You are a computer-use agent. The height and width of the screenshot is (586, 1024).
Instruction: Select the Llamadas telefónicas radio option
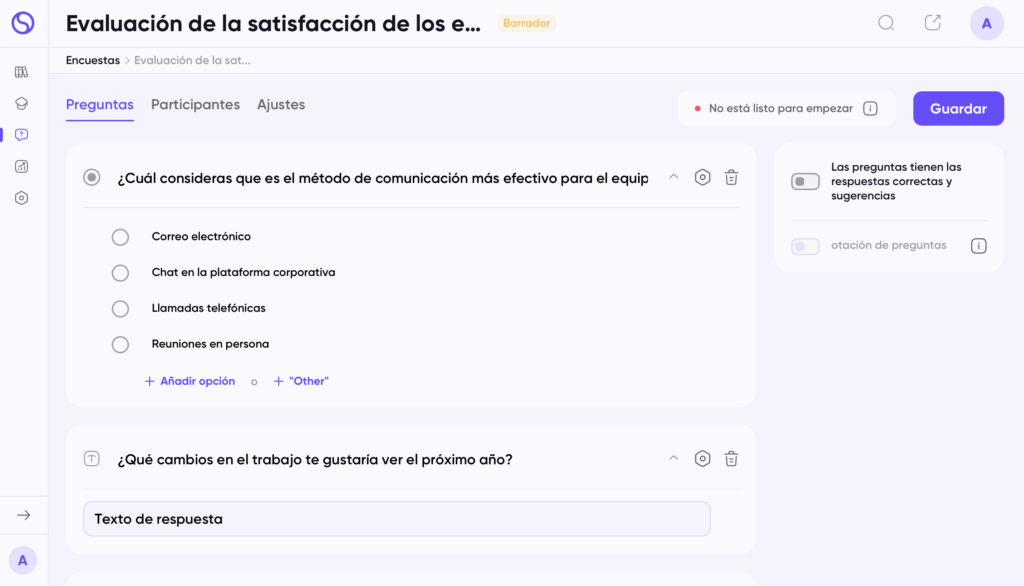(x=120, y=309)
